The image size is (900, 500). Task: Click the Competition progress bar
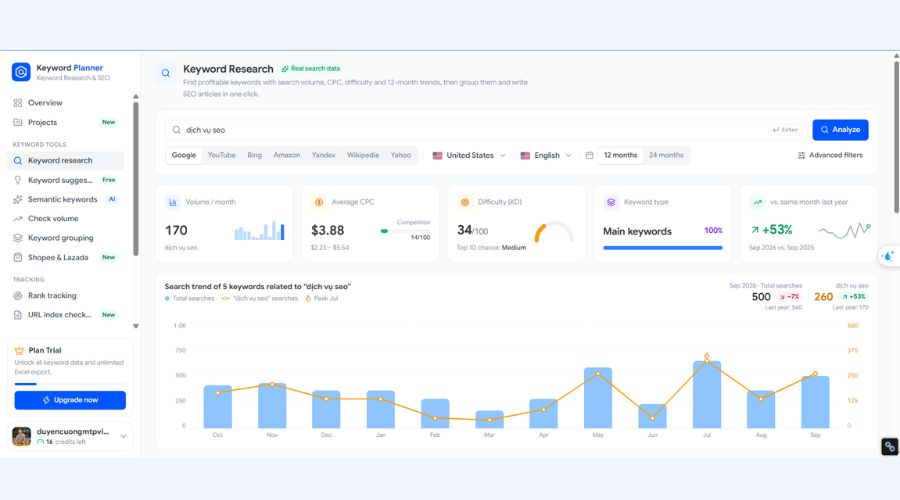[x=405, y=231]
